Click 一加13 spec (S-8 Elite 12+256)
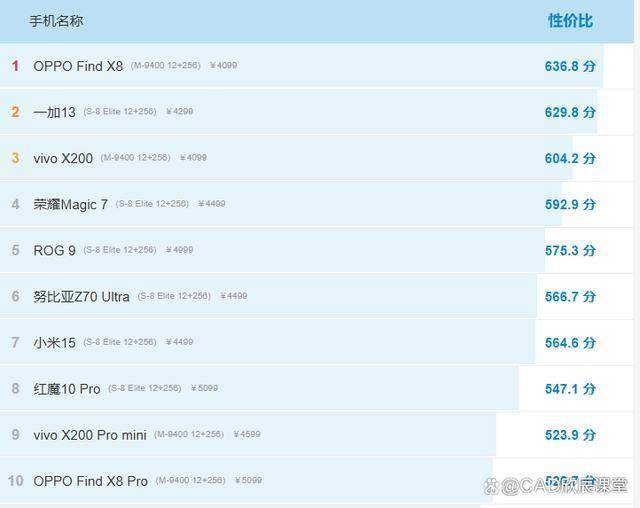The image size is (640, 508). 120,111
